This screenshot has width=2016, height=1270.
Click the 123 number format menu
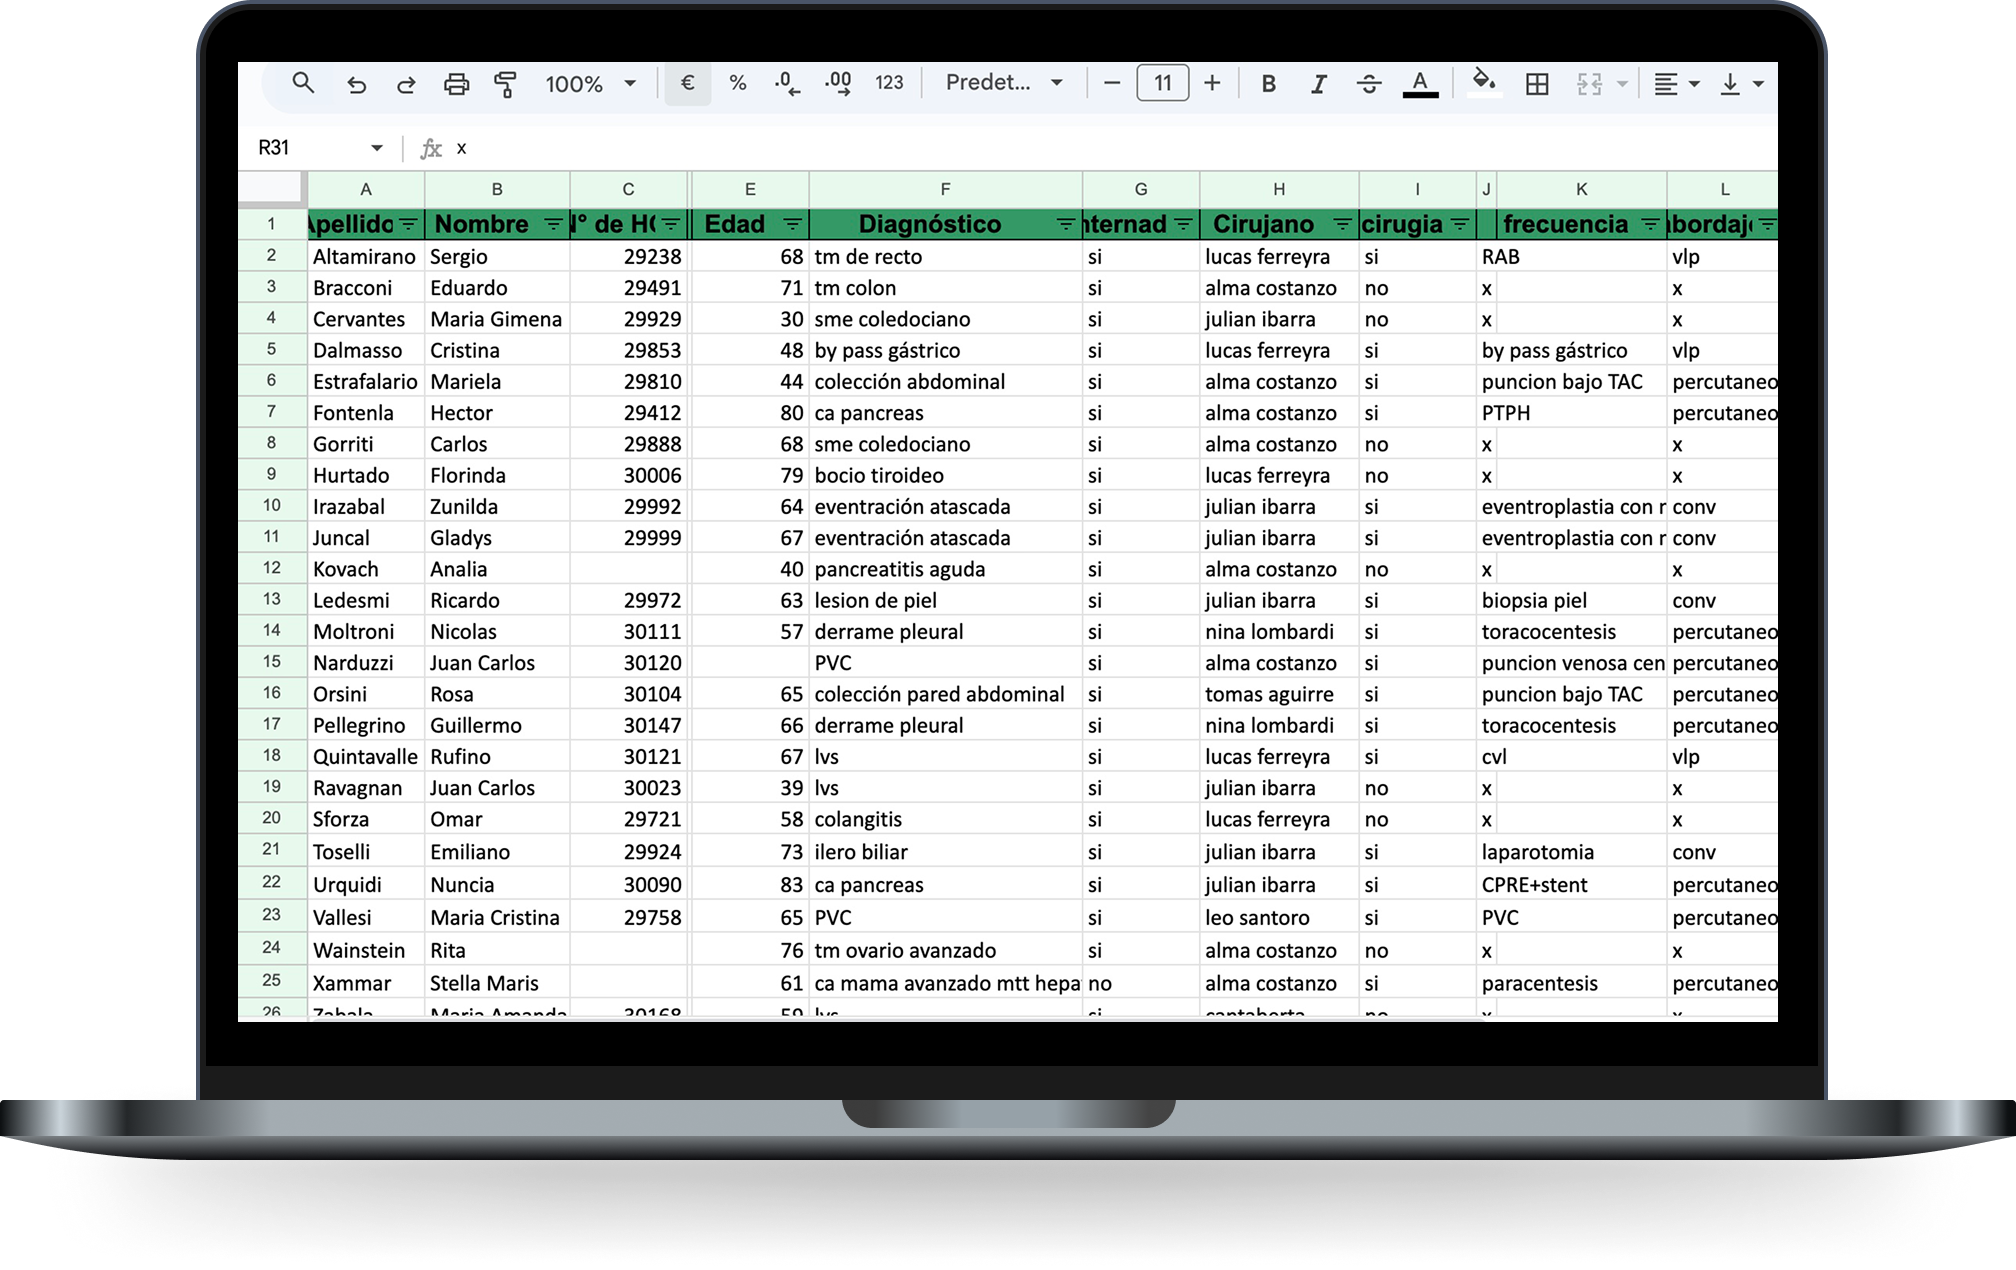(889, 83)
